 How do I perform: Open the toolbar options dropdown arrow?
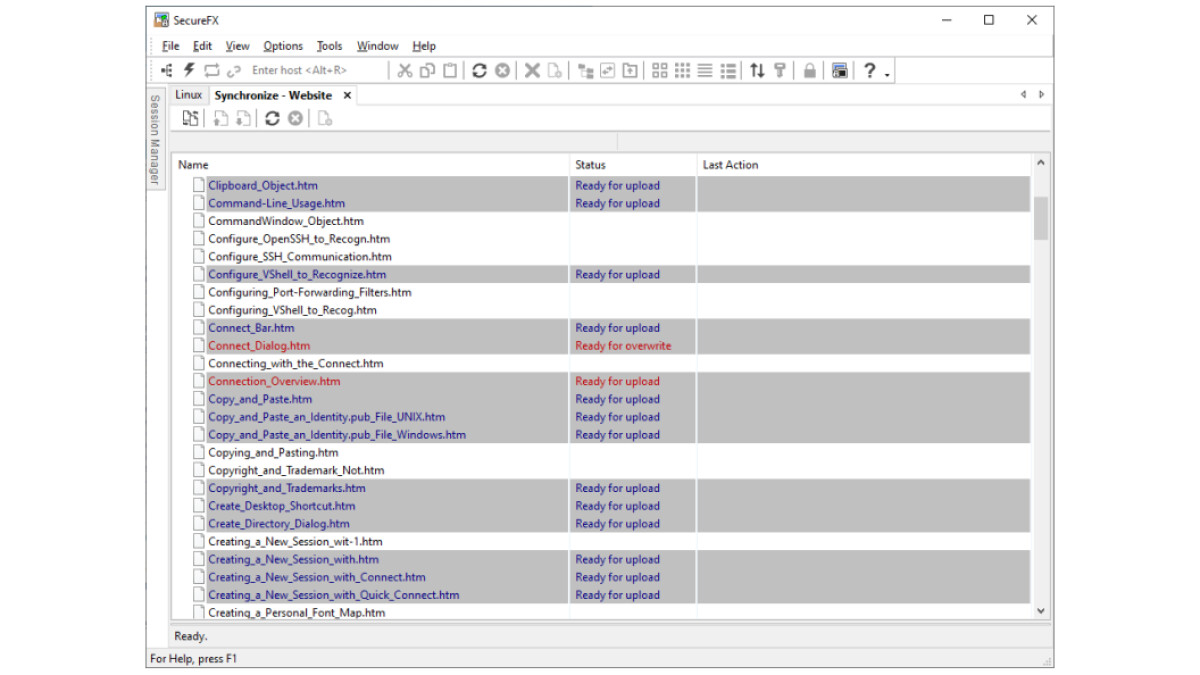tap(888, 73)
